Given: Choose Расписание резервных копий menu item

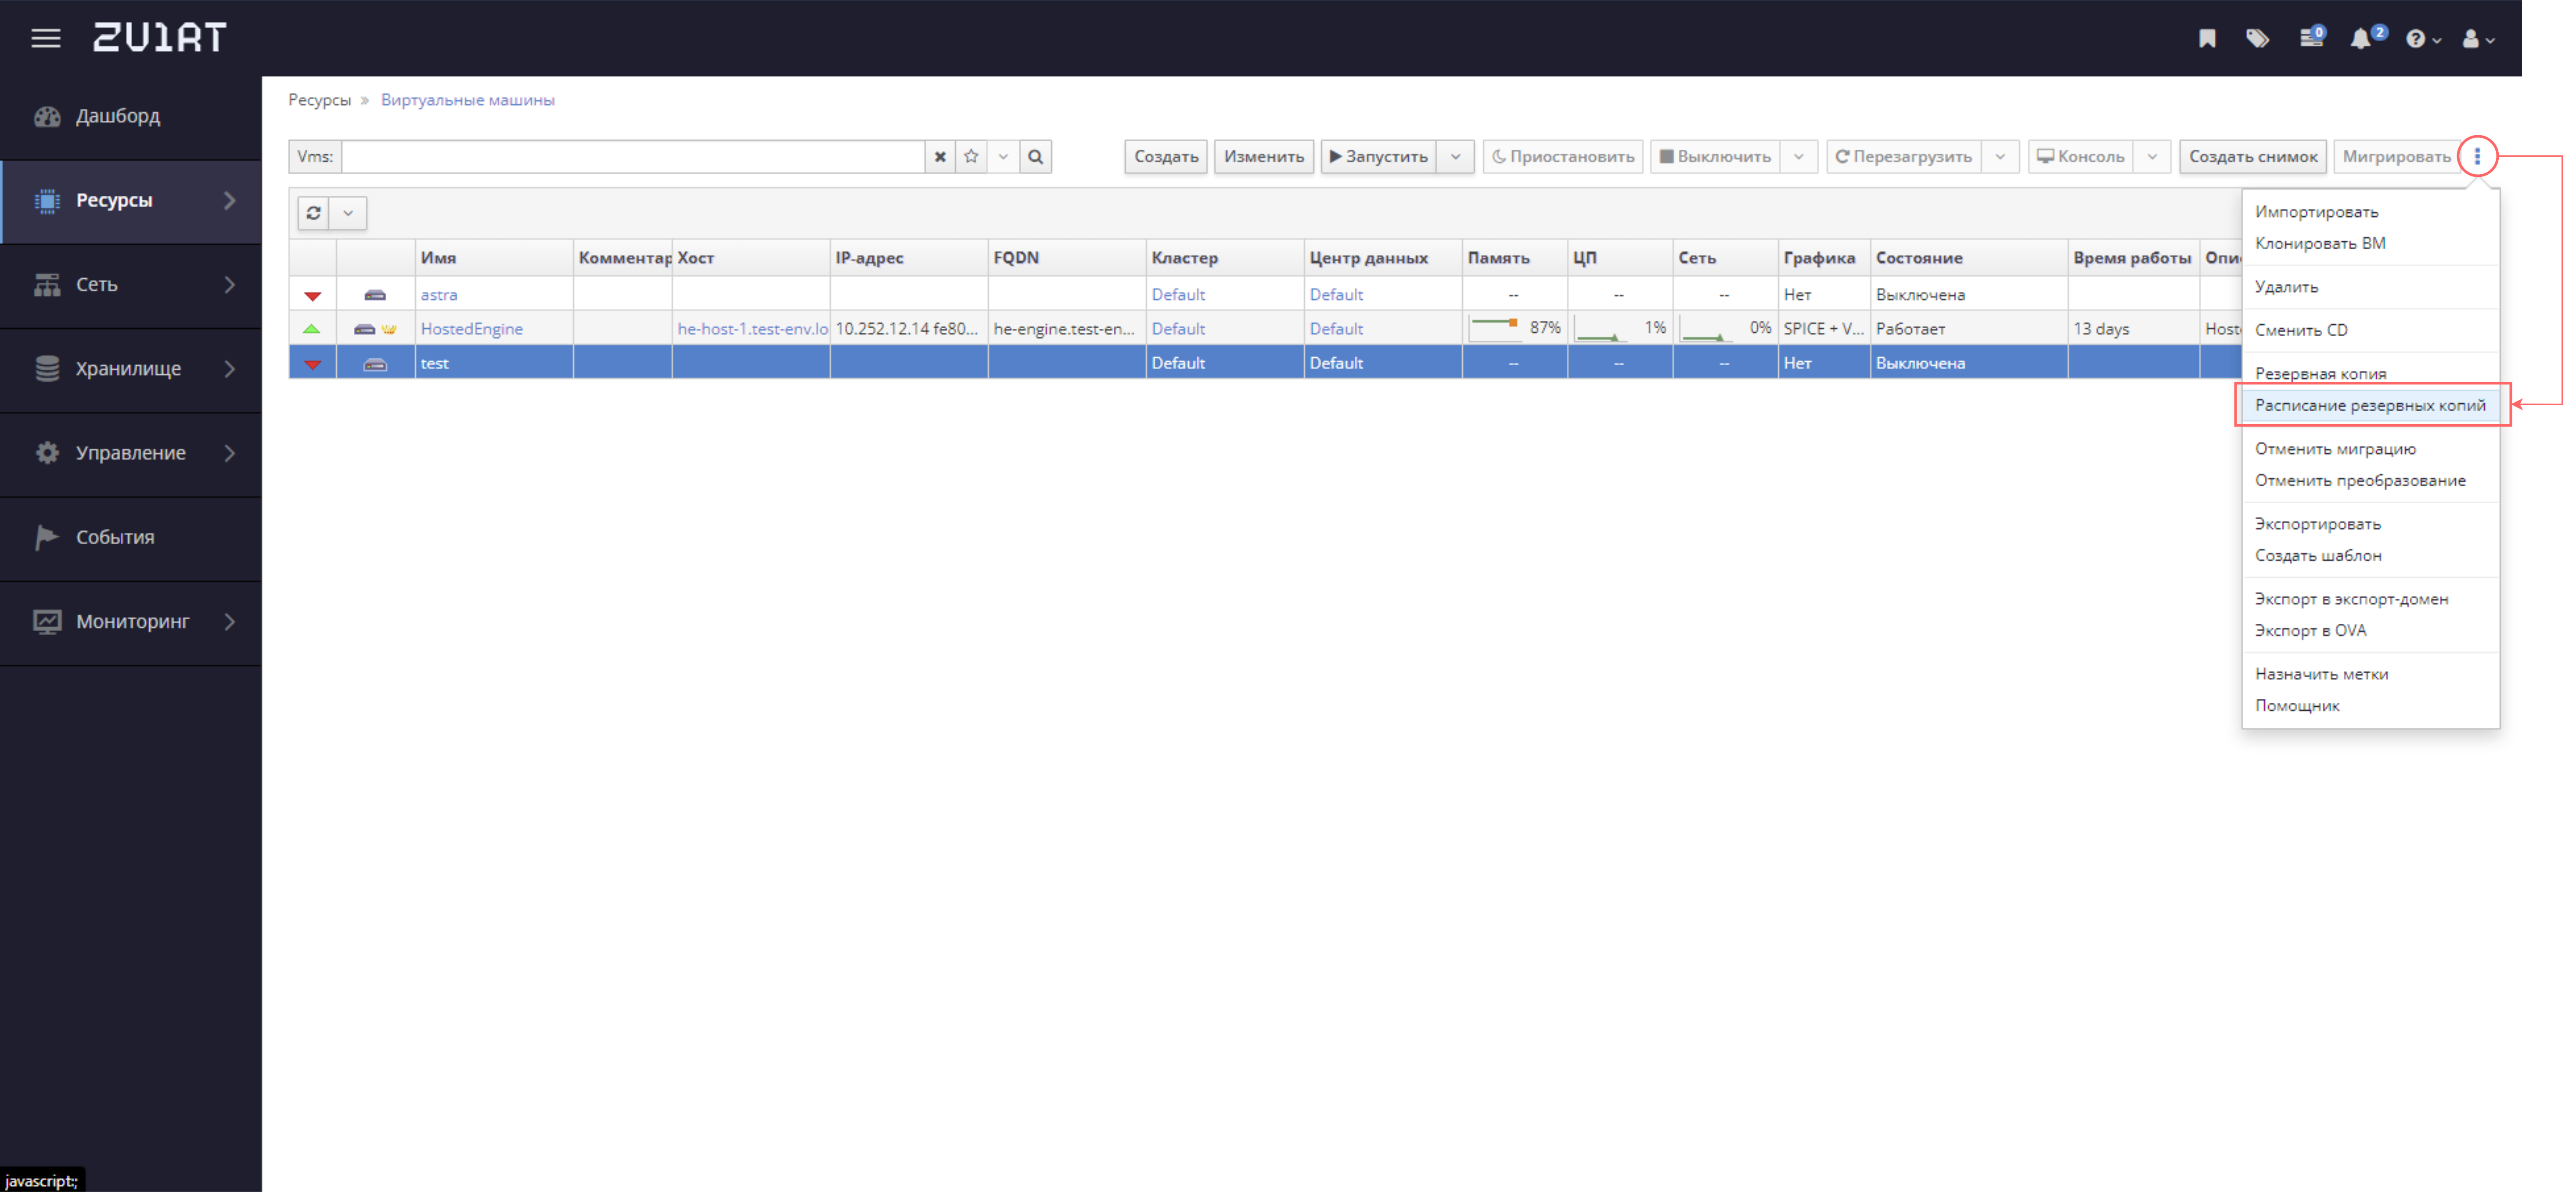Looking at the screenshot, I should pos(2370,405).
